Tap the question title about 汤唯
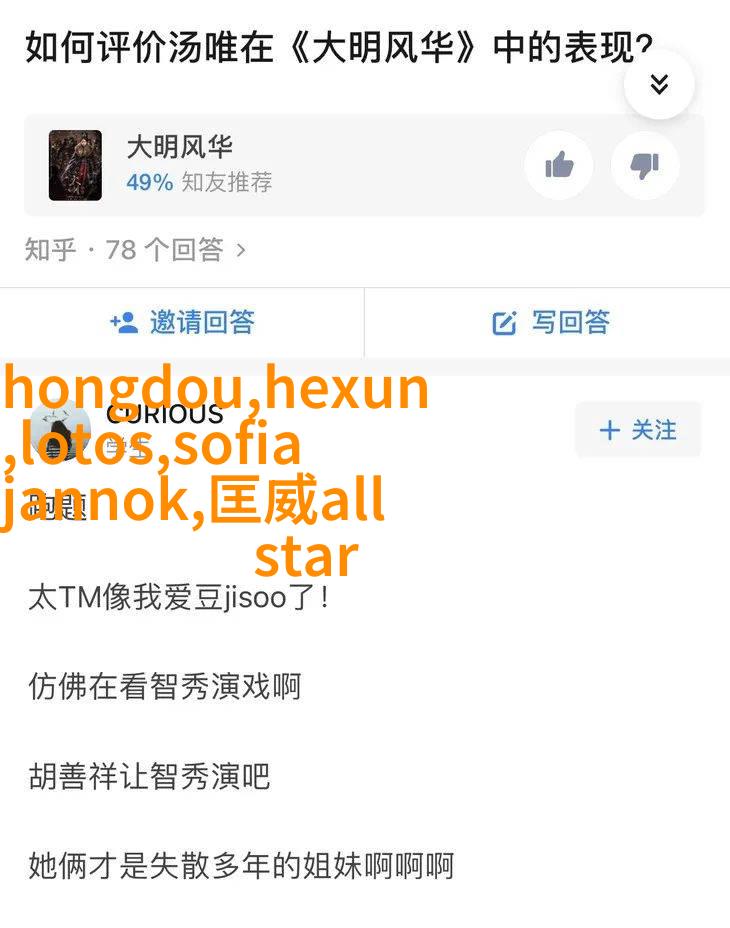Viewport: 730px width, 928px height. [x=339, y=47]
